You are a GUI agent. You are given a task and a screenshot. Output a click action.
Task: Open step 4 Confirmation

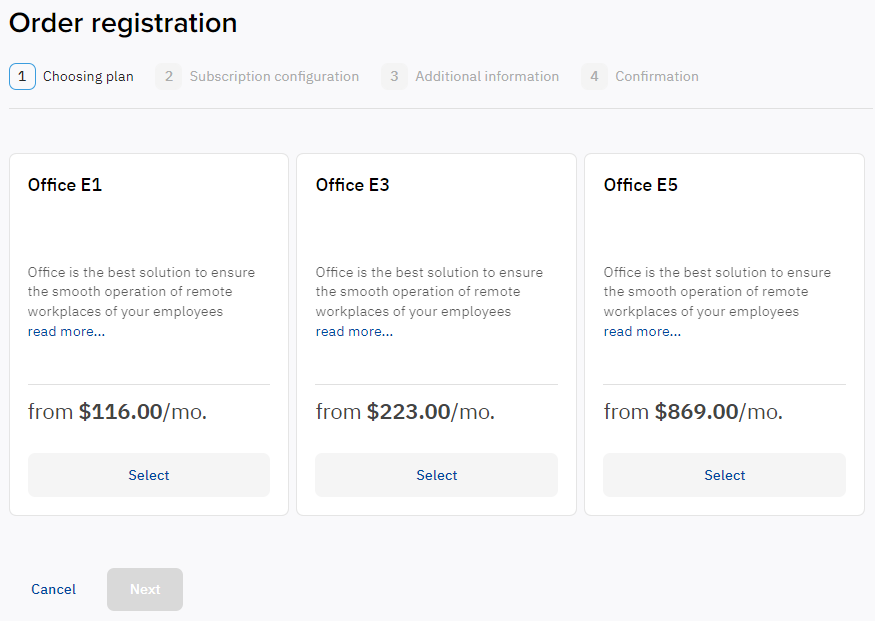[657, 76]
